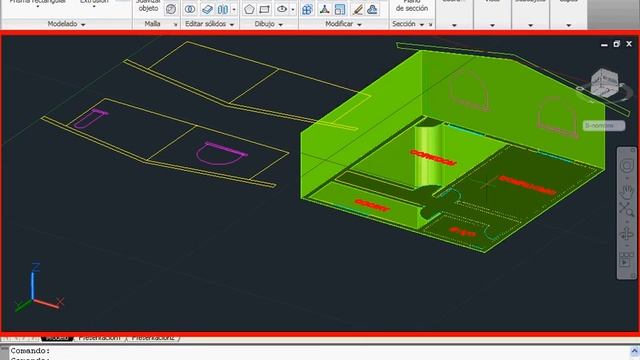Expand the third collapsed ribbon panel after Sección
Screen dimensions: 640x360
(x=530, y=25)
